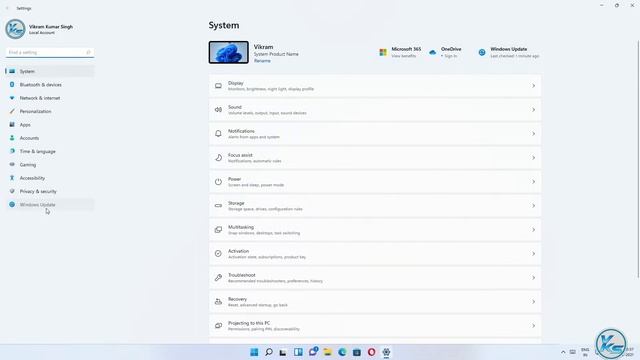Viewport: 640px width, 360px height.
Task: Click the Accessibility sidebar icon
Action: [x=12, y=178]
